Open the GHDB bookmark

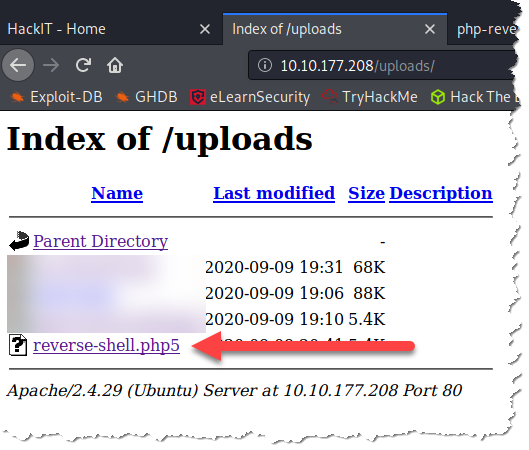146,97
